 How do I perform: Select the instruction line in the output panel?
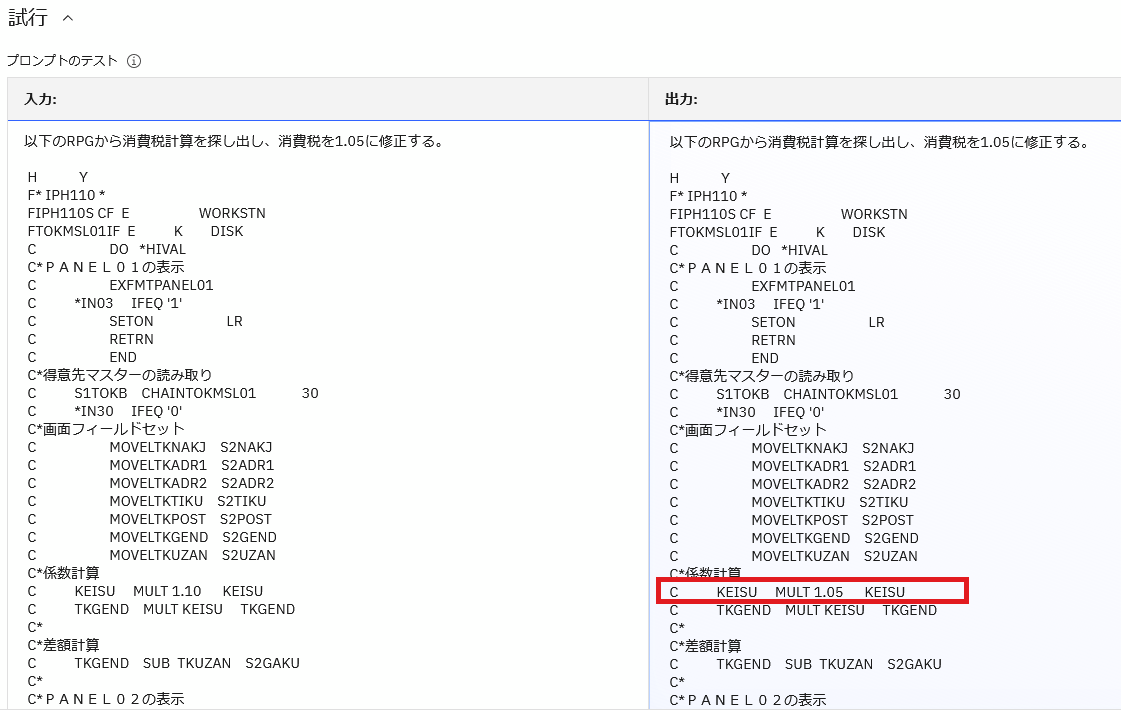pyautogui.click(x=880, y=142)
